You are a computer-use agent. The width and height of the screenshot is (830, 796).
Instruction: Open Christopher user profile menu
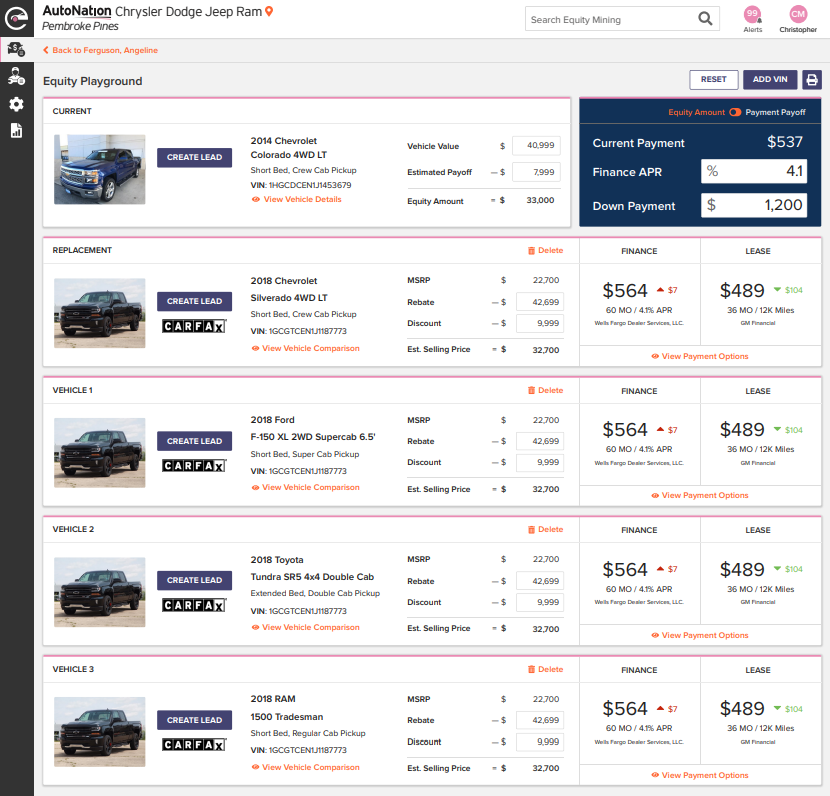tap(798, 15)
